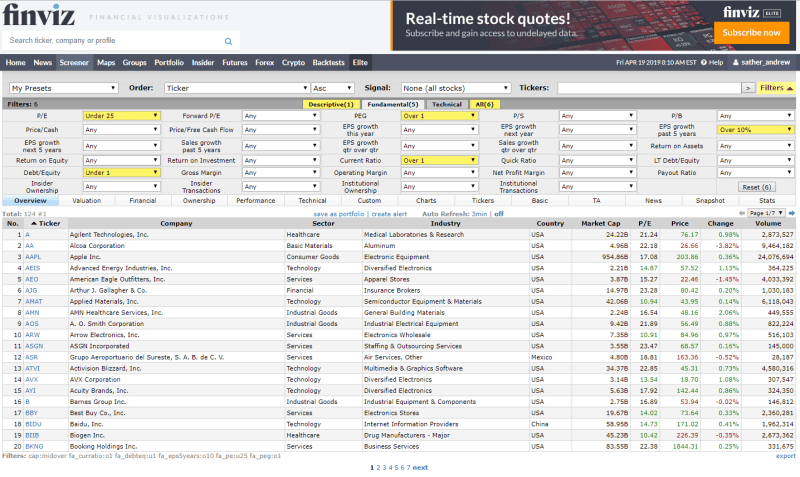This screenshot has width=800, height=477.
Task: Go to next page using blue arrow
Action: tap(792, 213)
